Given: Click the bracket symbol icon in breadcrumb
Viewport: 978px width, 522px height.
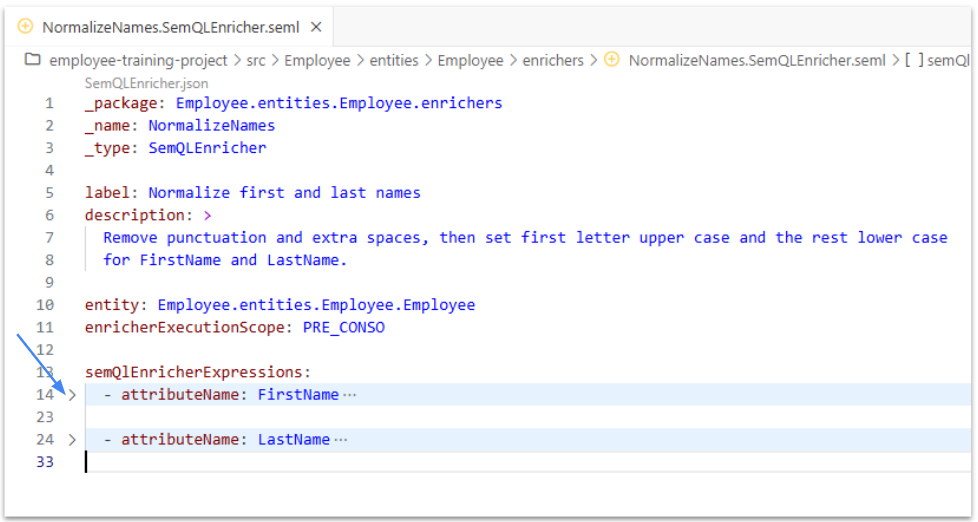Looking at the screenshot, I should (913, 60).
